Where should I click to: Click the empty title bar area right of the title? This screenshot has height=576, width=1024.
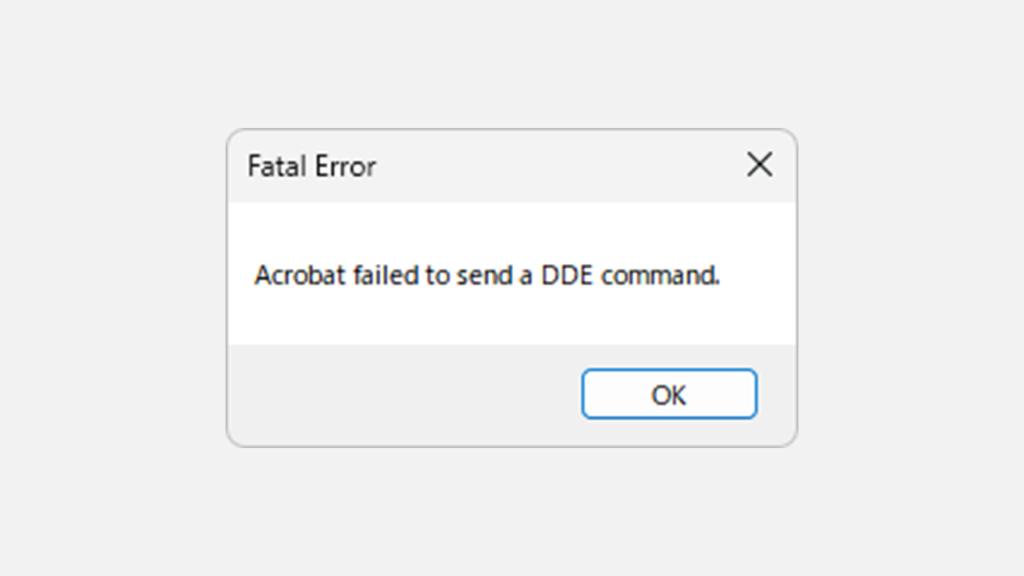point(560,166)
